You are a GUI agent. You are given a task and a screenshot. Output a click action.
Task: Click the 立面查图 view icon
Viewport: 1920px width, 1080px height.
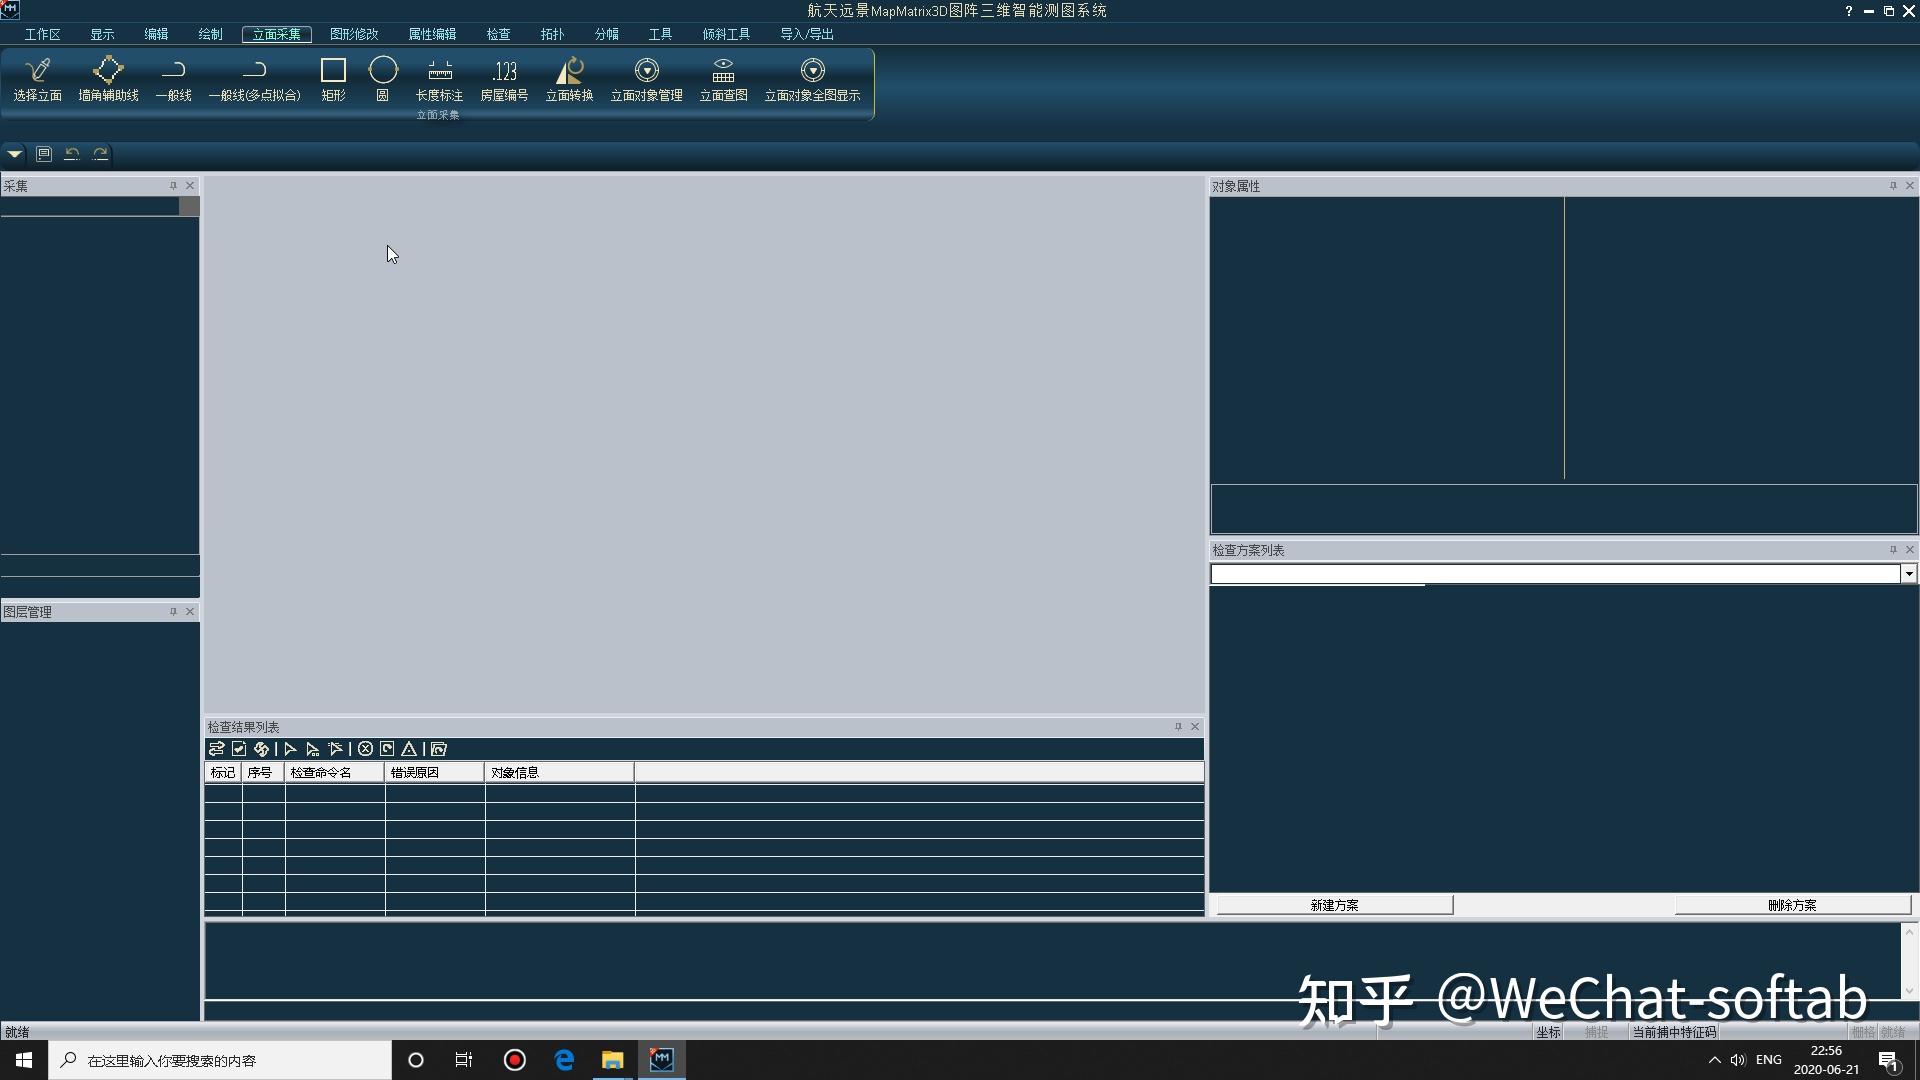(723, 79)
